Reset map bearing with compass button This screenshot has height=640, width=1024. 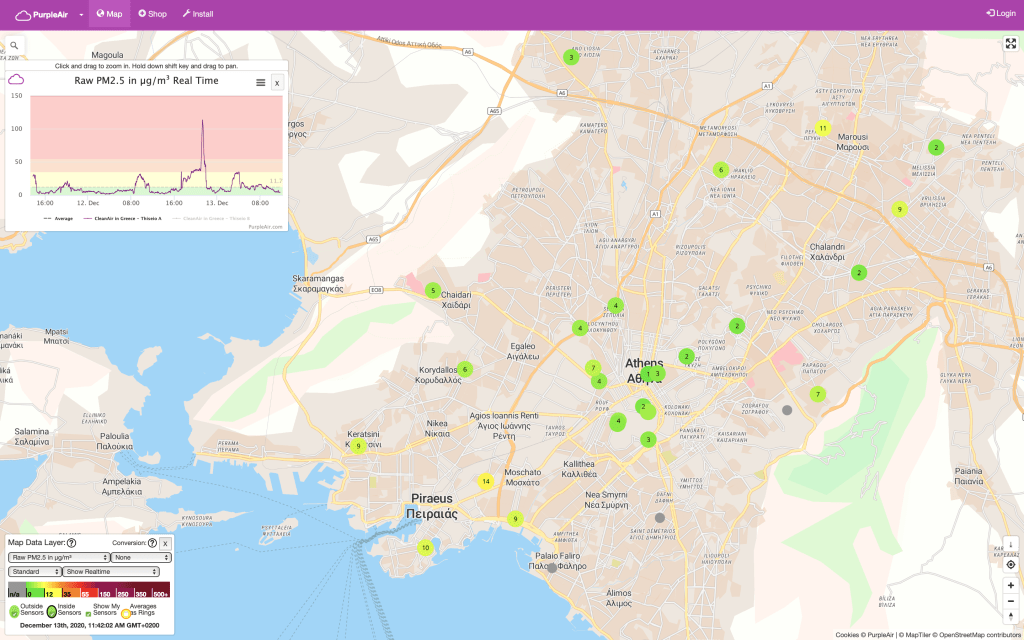[x=1010, y=617]
